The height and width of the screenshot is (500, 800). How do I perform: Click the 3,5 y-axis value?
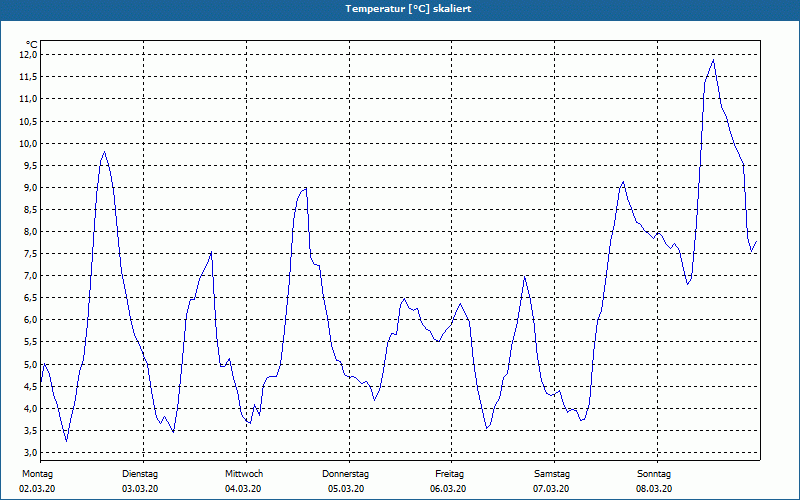coord(30,431)
